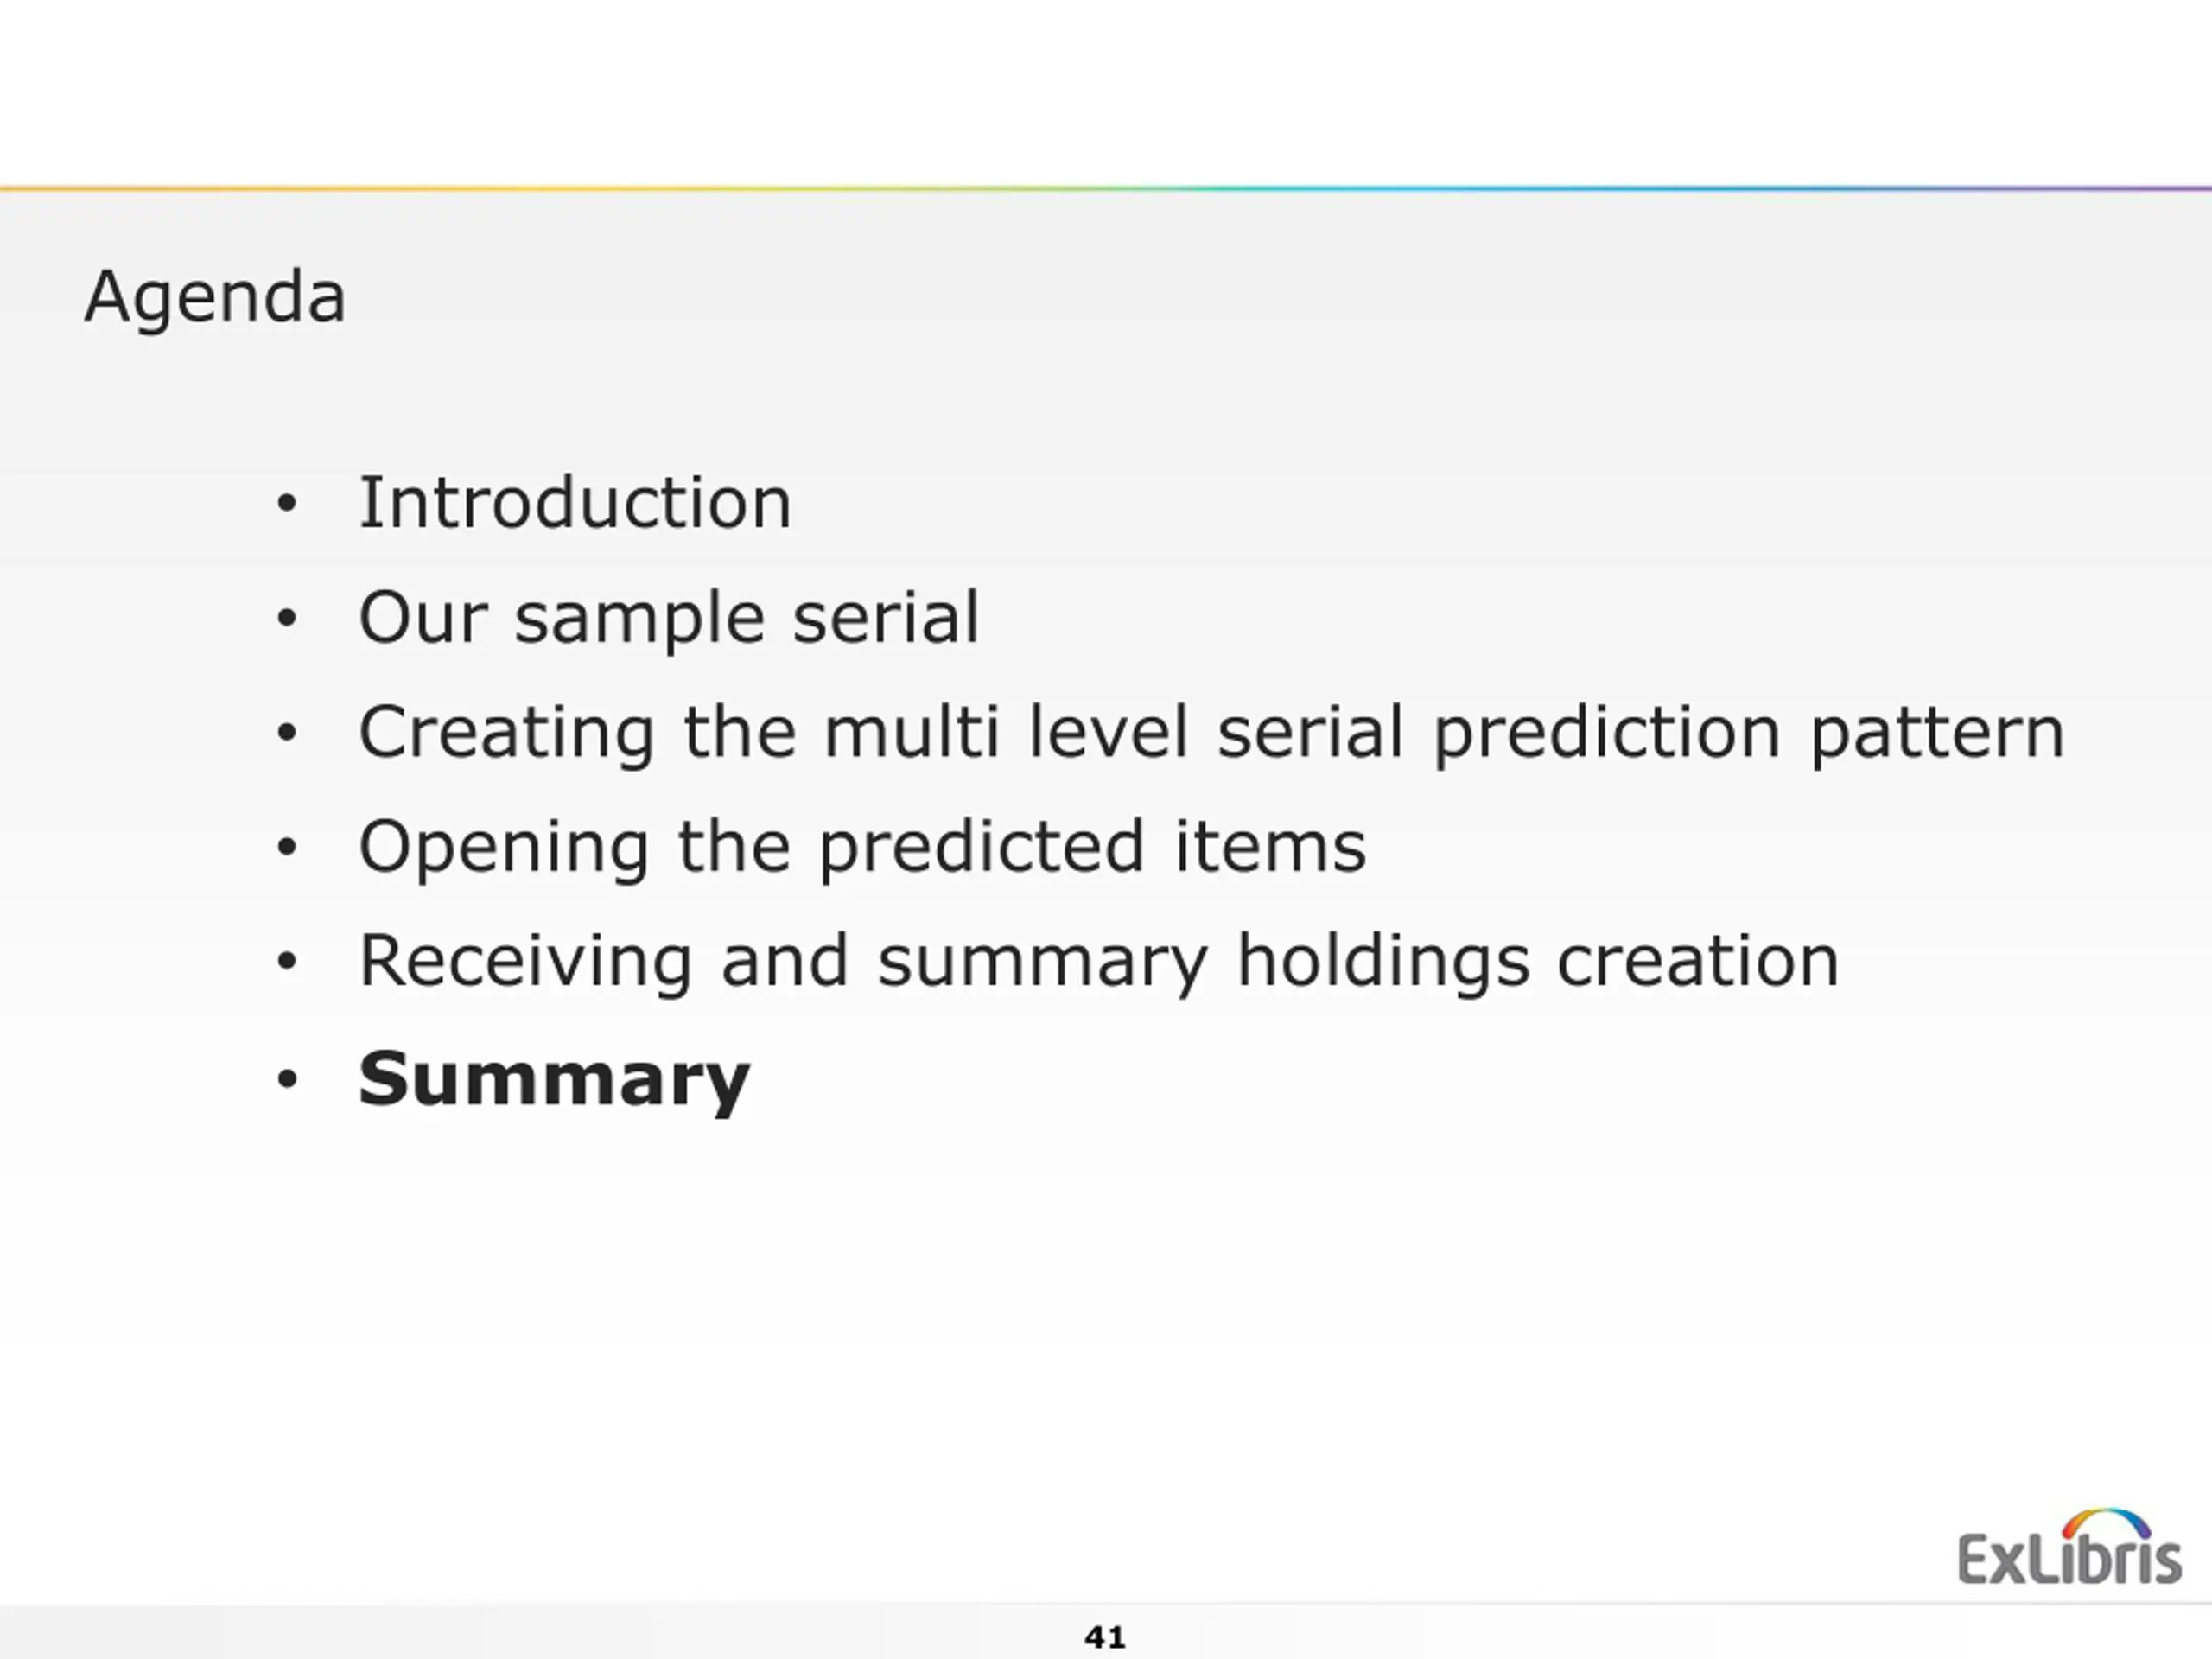This screenshot has width=2212, height=1659.
Task: Select the bold Summary agenda item
Action: pyautogui.click(x=554, y=1080)
